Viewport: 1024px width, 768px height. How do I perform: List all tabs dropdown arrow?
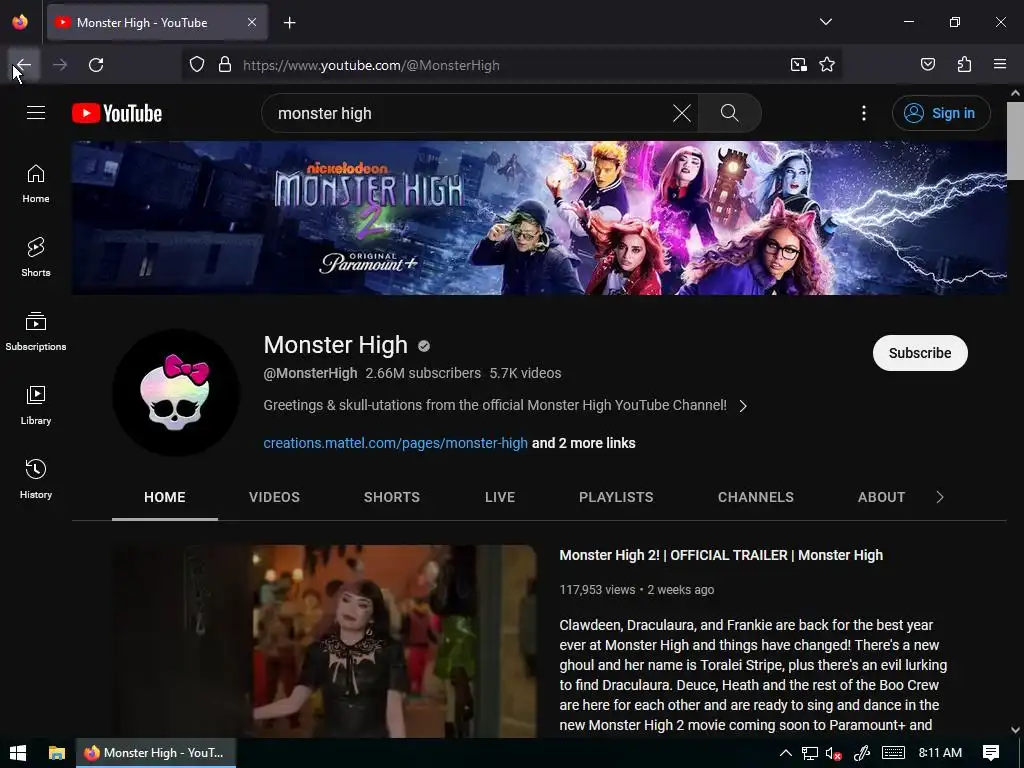click(825, 22)
